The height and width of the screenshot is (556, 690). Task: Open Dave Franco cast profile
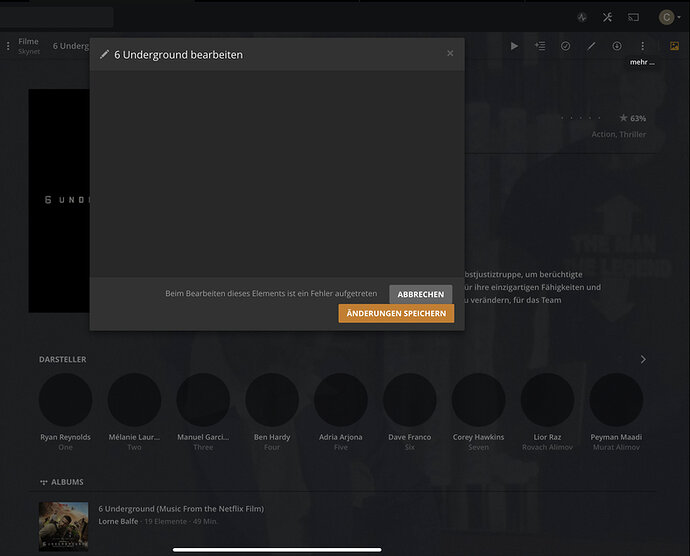[410, 400]
